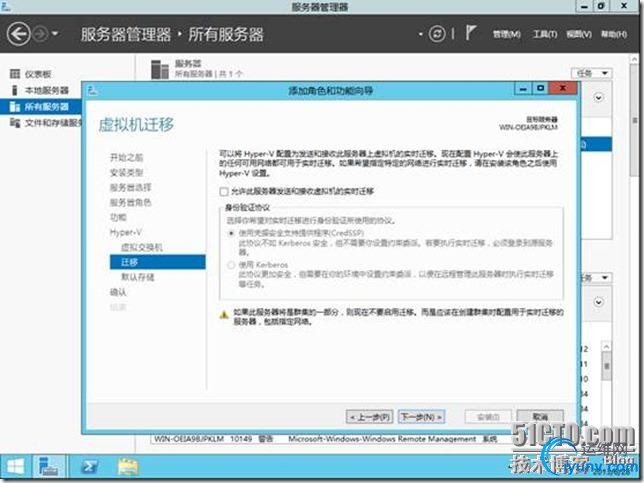644x483 pixels.
Task: Open File Explorer from the taskbar
Action: click(128, 467)
